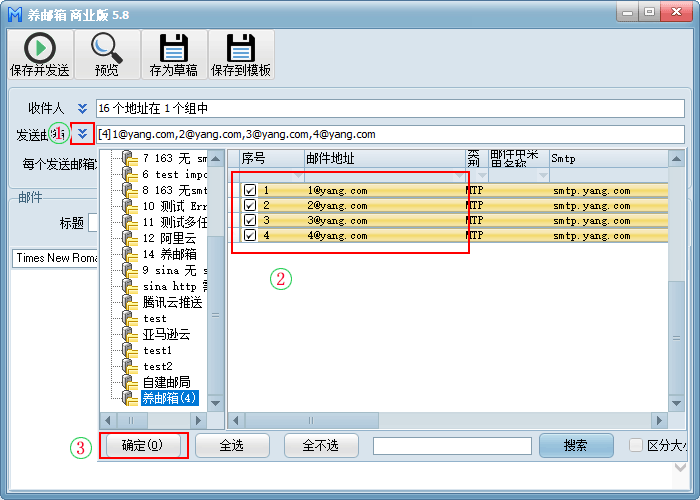Click folder icon of 自建邮局 group

130,383
